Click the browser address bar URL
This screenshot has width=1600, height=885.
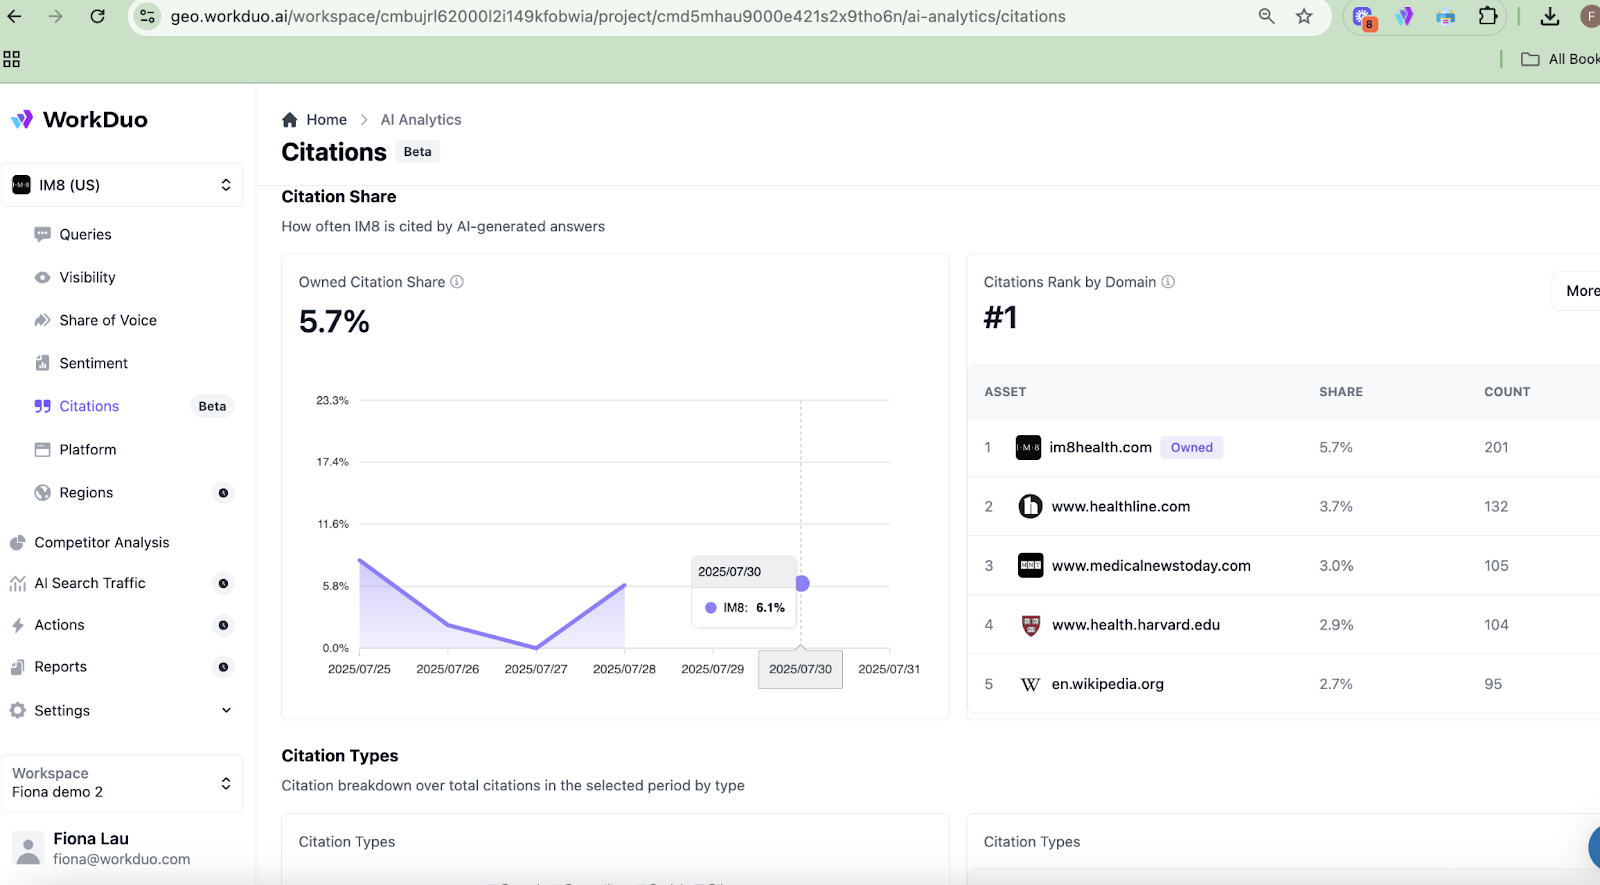(618, 16)
